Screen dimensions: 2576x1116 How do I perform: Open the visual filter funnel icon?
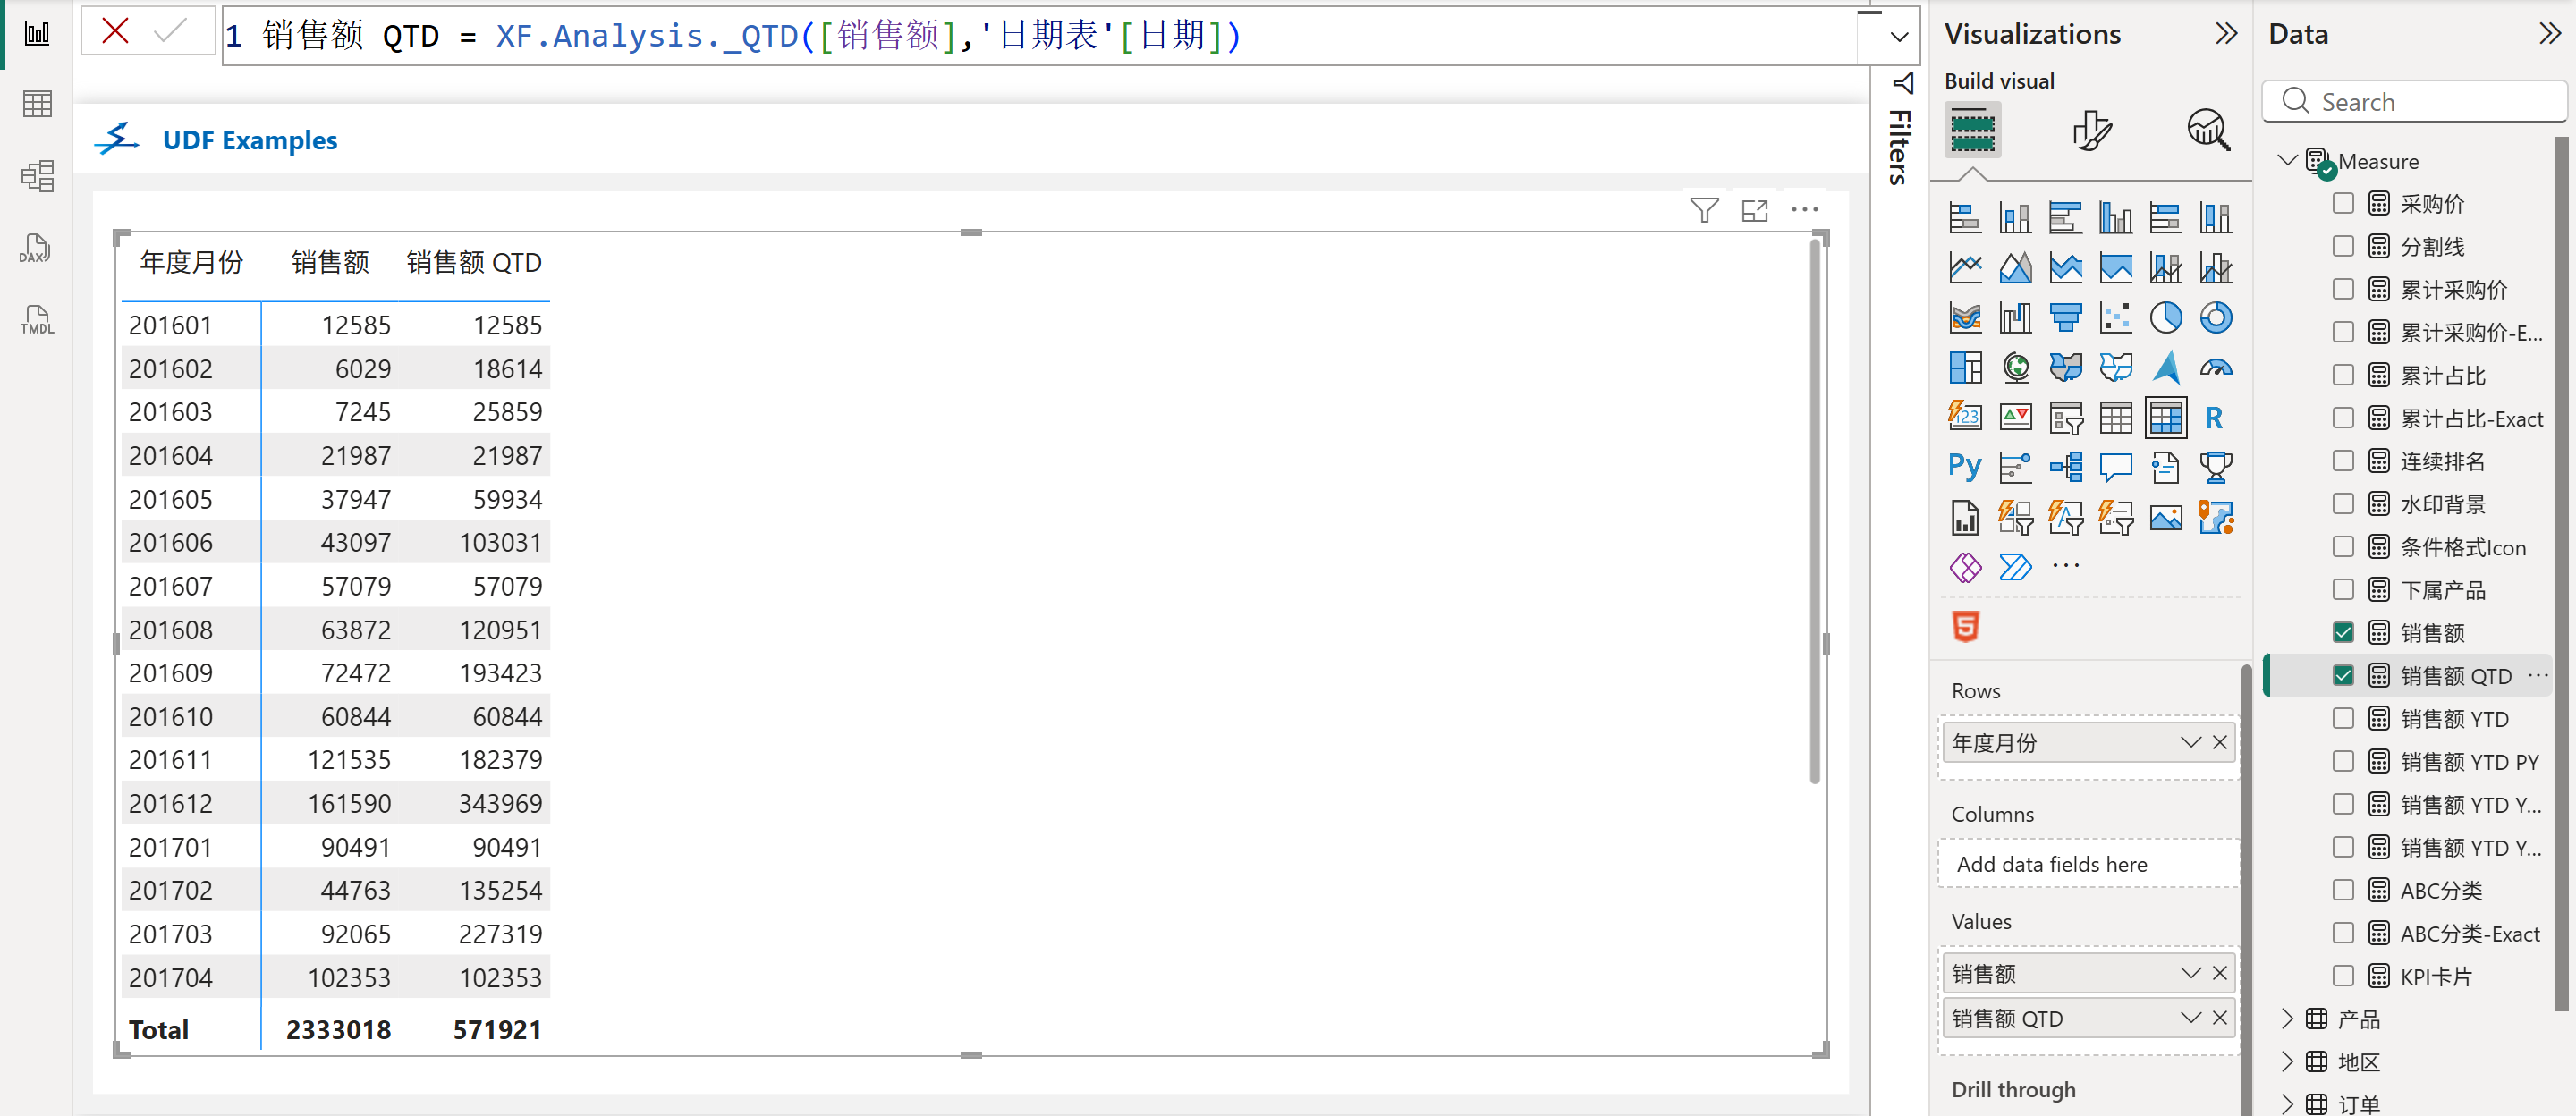pos(1703,210)
